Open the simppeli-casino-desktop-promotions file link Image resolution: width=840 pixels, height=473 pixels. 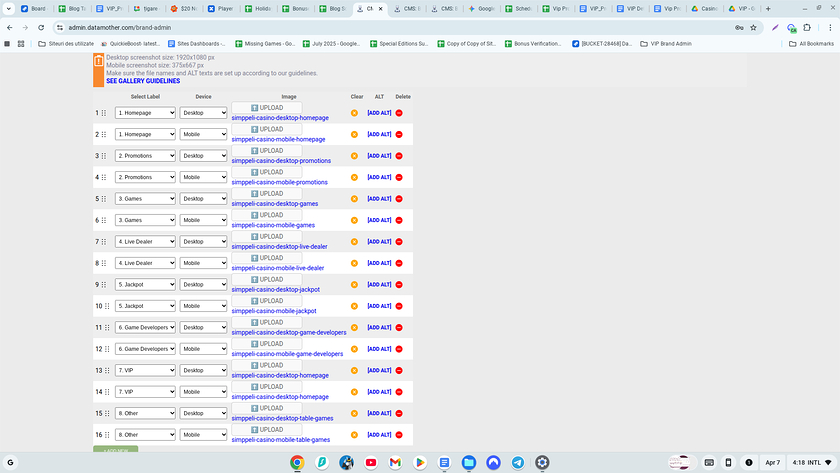coord(281,161)
